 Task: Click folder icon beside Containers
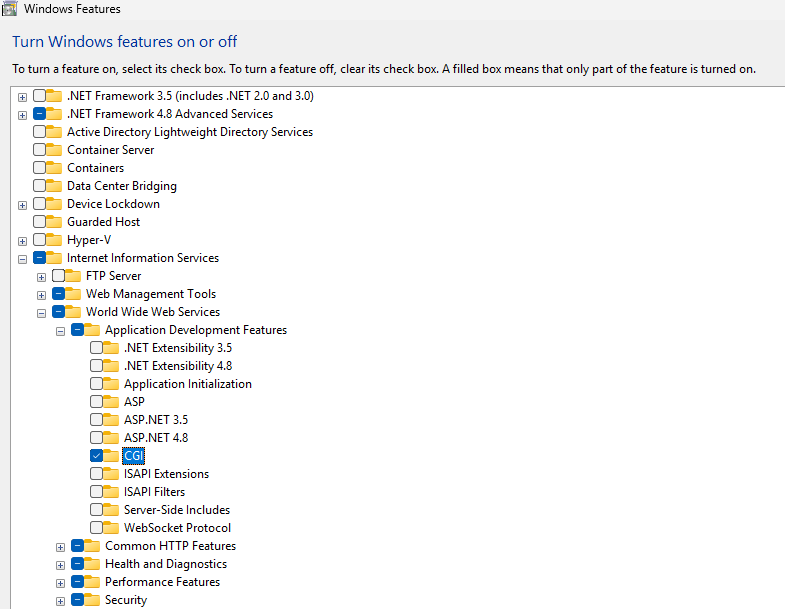pos(54,168)
